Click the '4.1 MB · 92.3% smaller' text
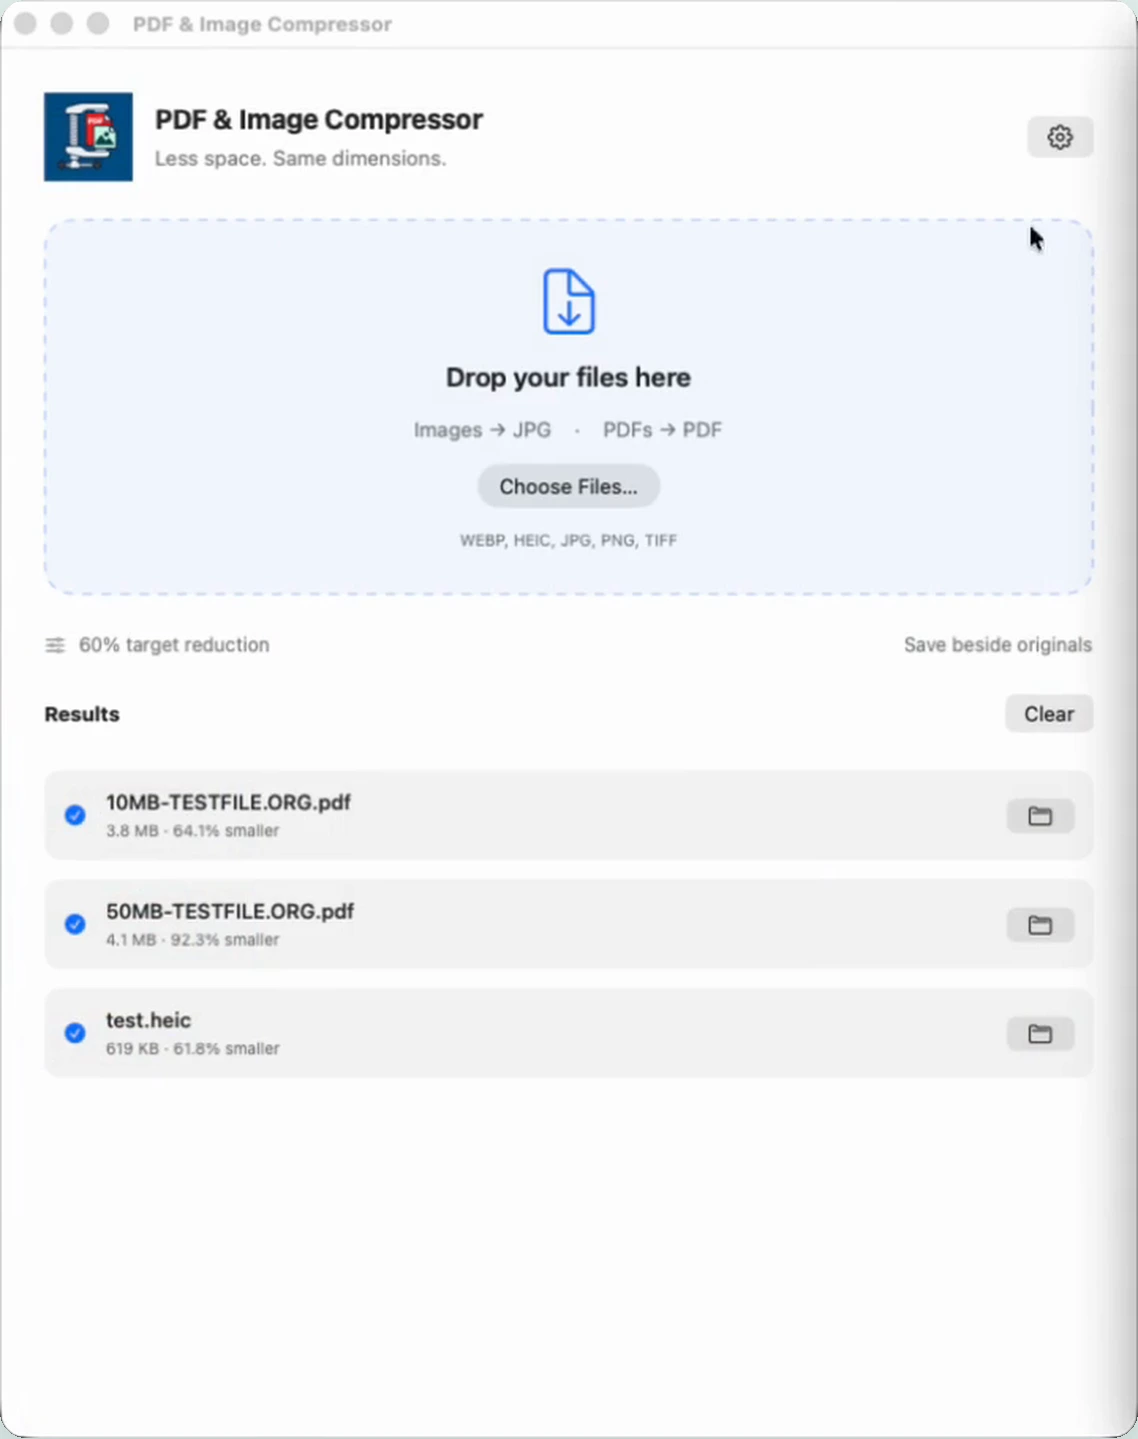 pos(192,940)
